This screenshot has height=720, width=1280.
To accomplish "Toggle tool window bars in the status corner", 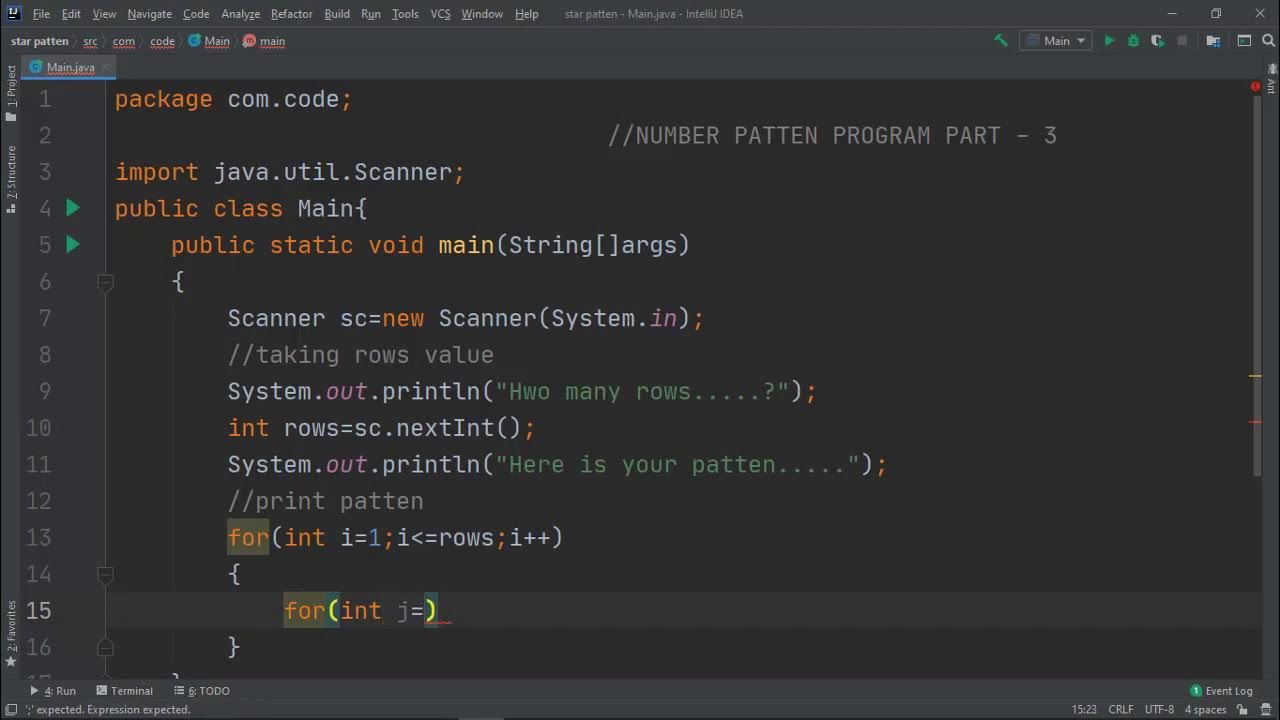I will pos(11,709).
